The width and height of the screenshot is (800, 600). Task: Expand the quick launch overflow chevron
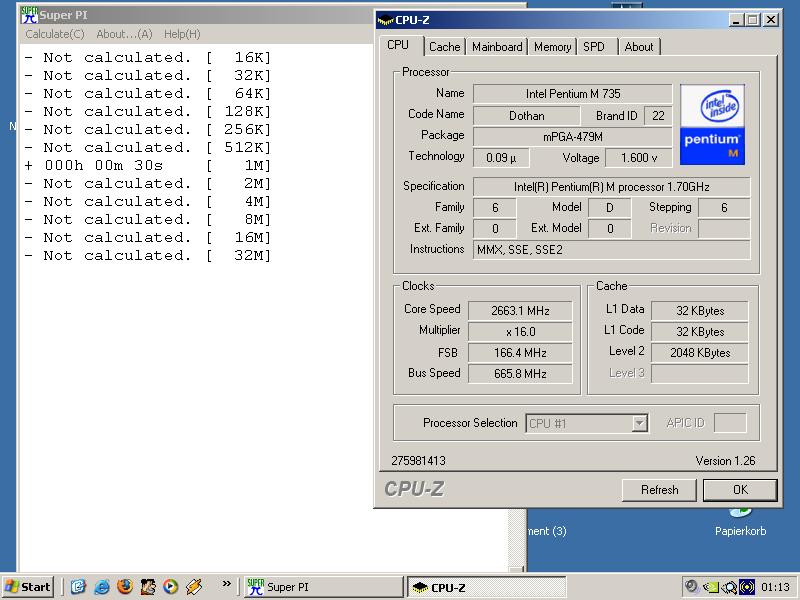(x=227, y=583)
